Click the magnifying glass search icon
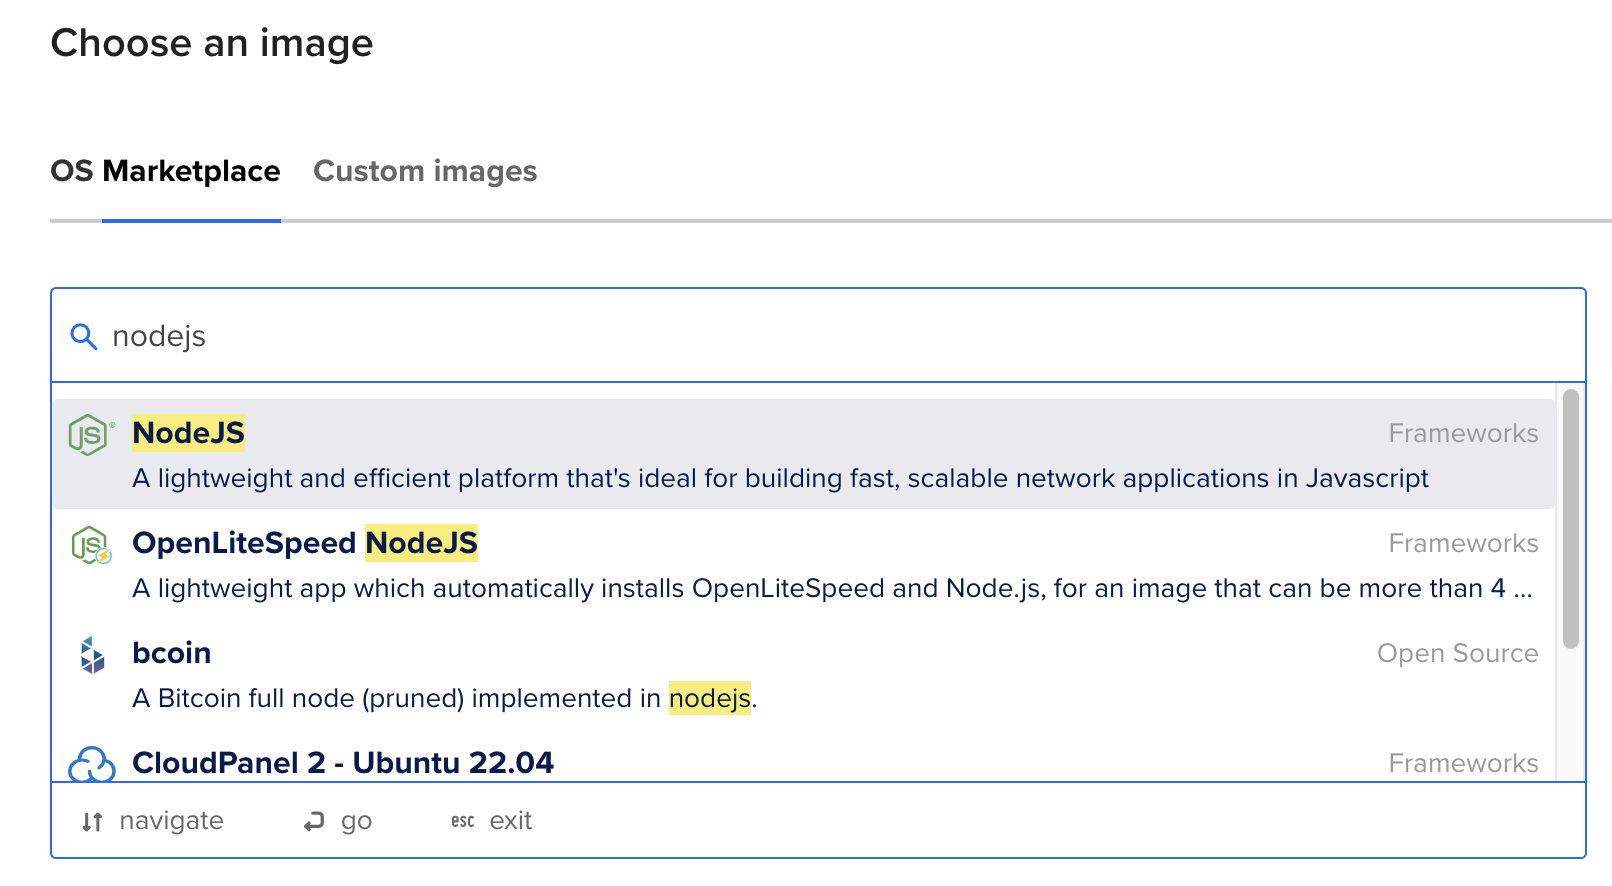This screenshot has width=1612, height=886. pos(84,337)
